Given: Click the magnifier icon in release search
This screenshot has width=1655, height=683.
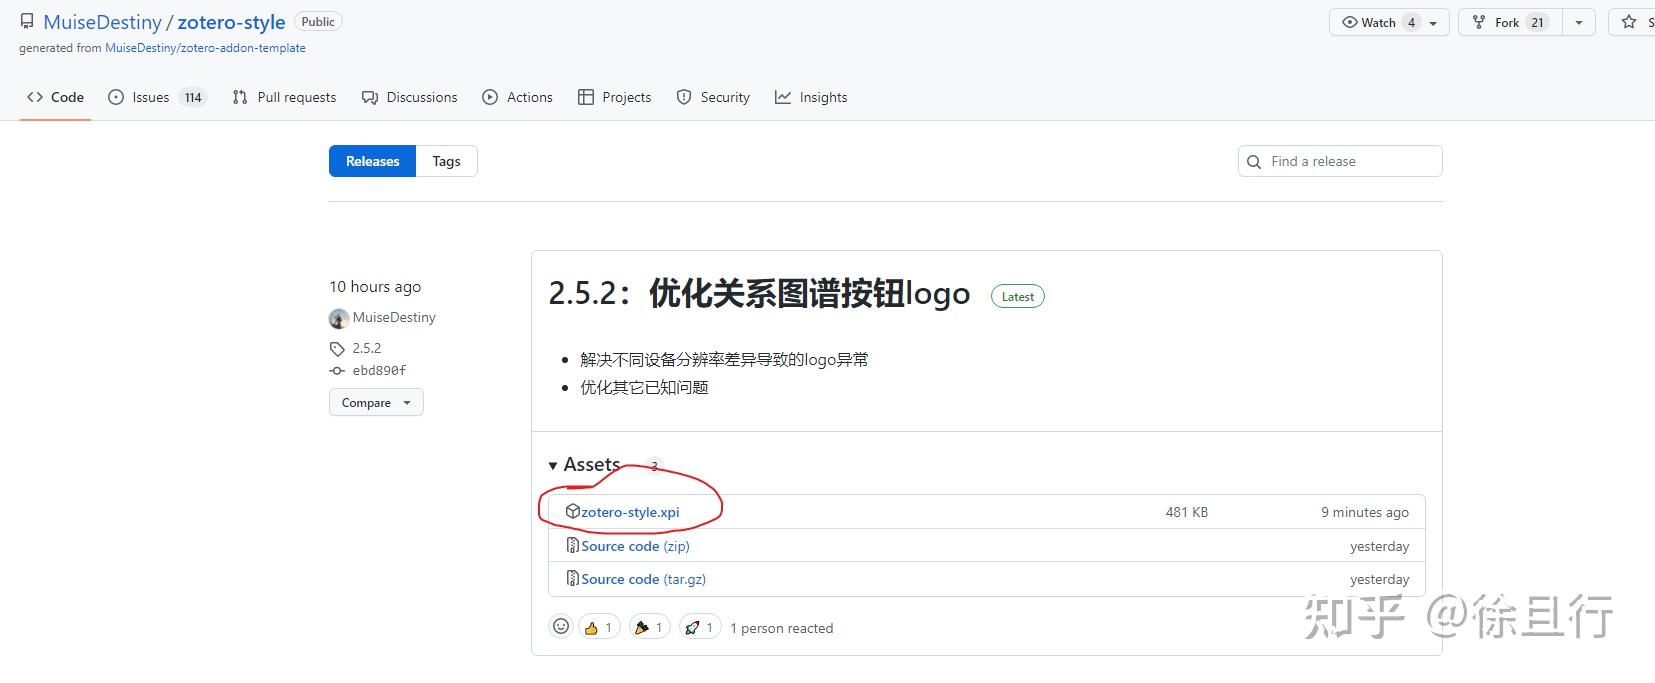Looking at the screenshot, I should coord(1254,162).
